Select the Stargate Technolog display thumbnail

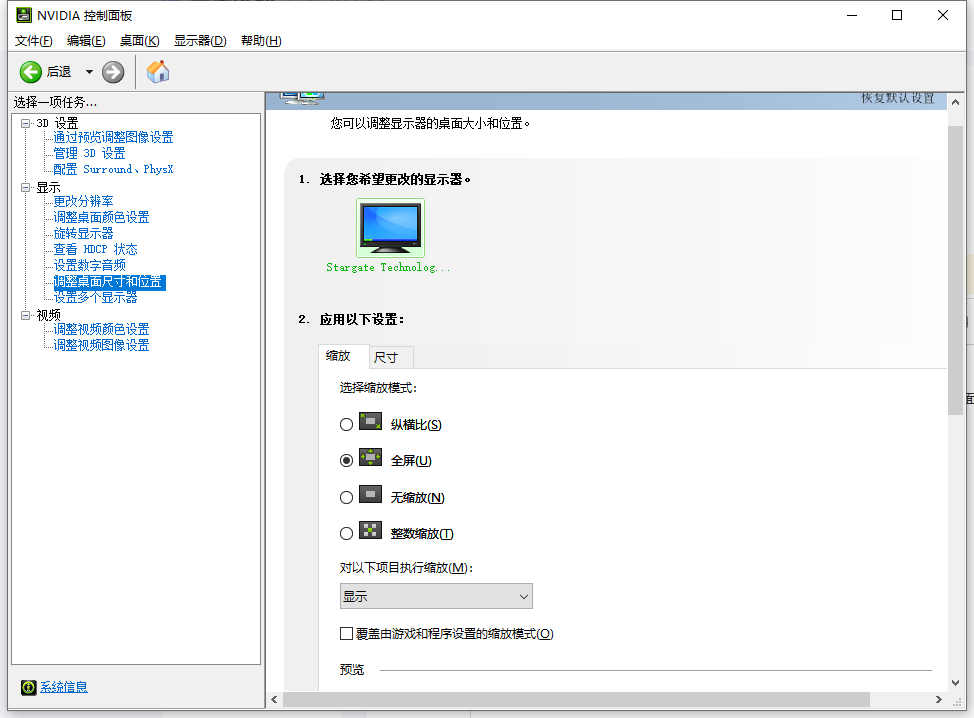390,228
